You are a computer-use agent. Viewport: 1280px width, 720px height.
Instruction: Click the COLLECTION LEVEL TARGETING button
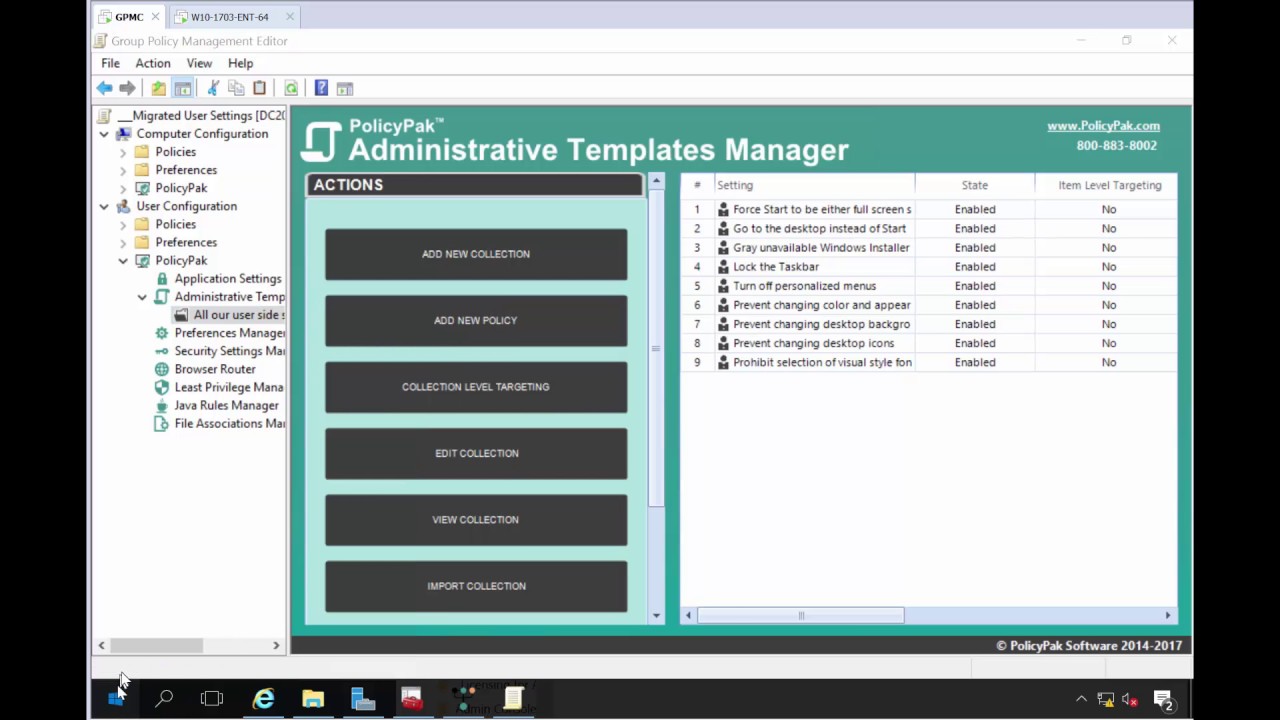[x=476, y=387]
